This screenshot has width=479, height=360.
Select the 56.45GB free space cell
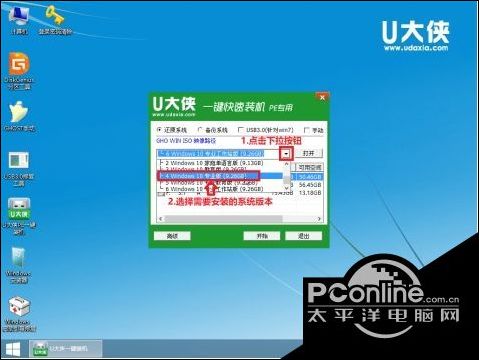310,185
